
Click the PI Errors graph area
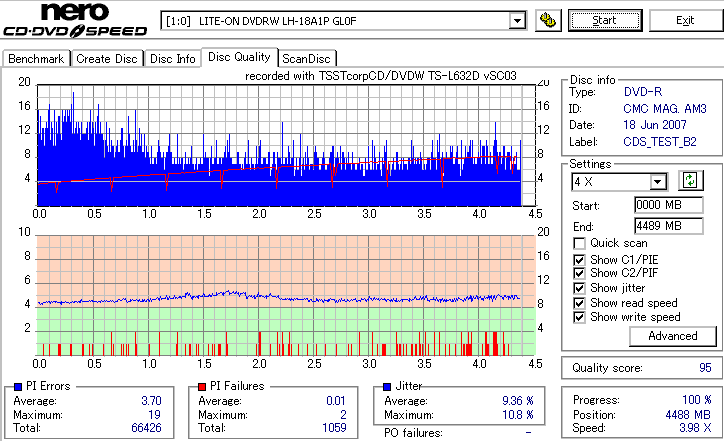(x=286, y=145)
